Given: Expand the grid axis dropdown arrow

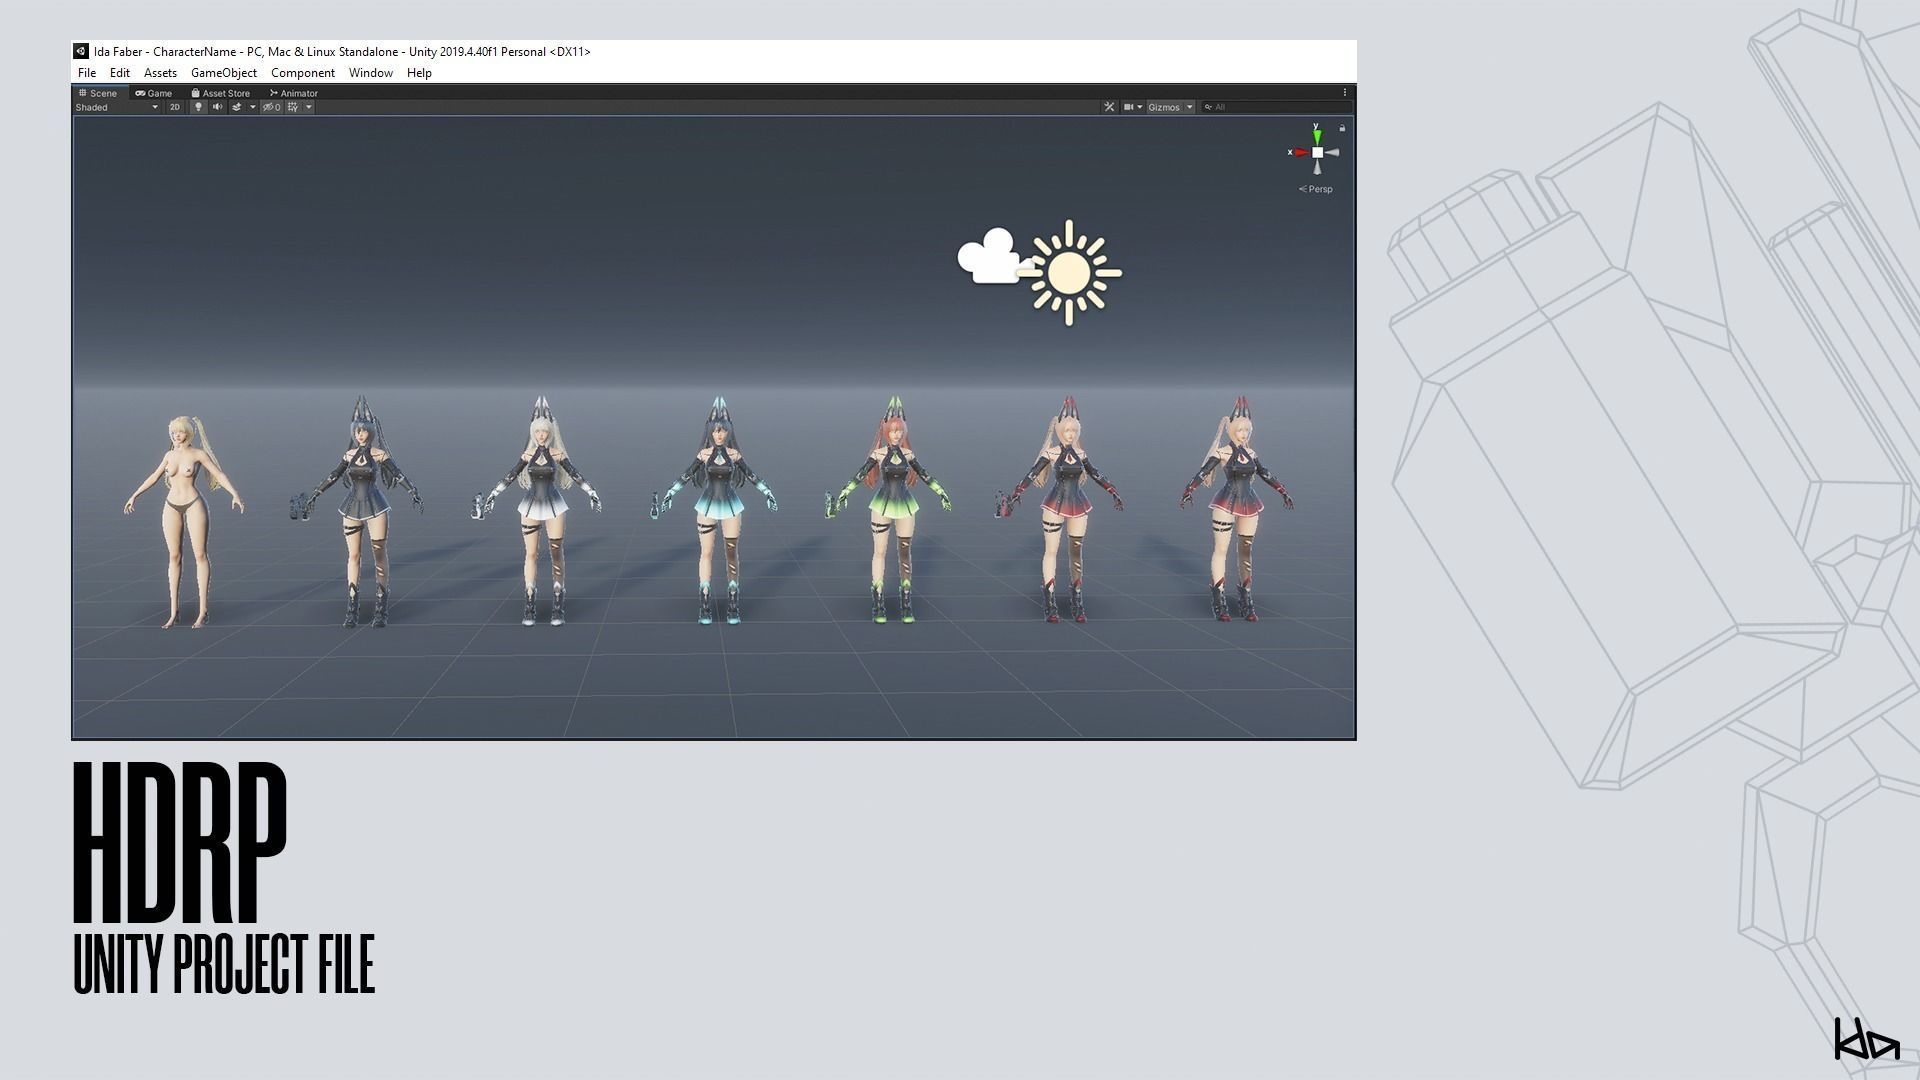Looking at the screenshot, I should pyautogui.click(x=309, y=107).
